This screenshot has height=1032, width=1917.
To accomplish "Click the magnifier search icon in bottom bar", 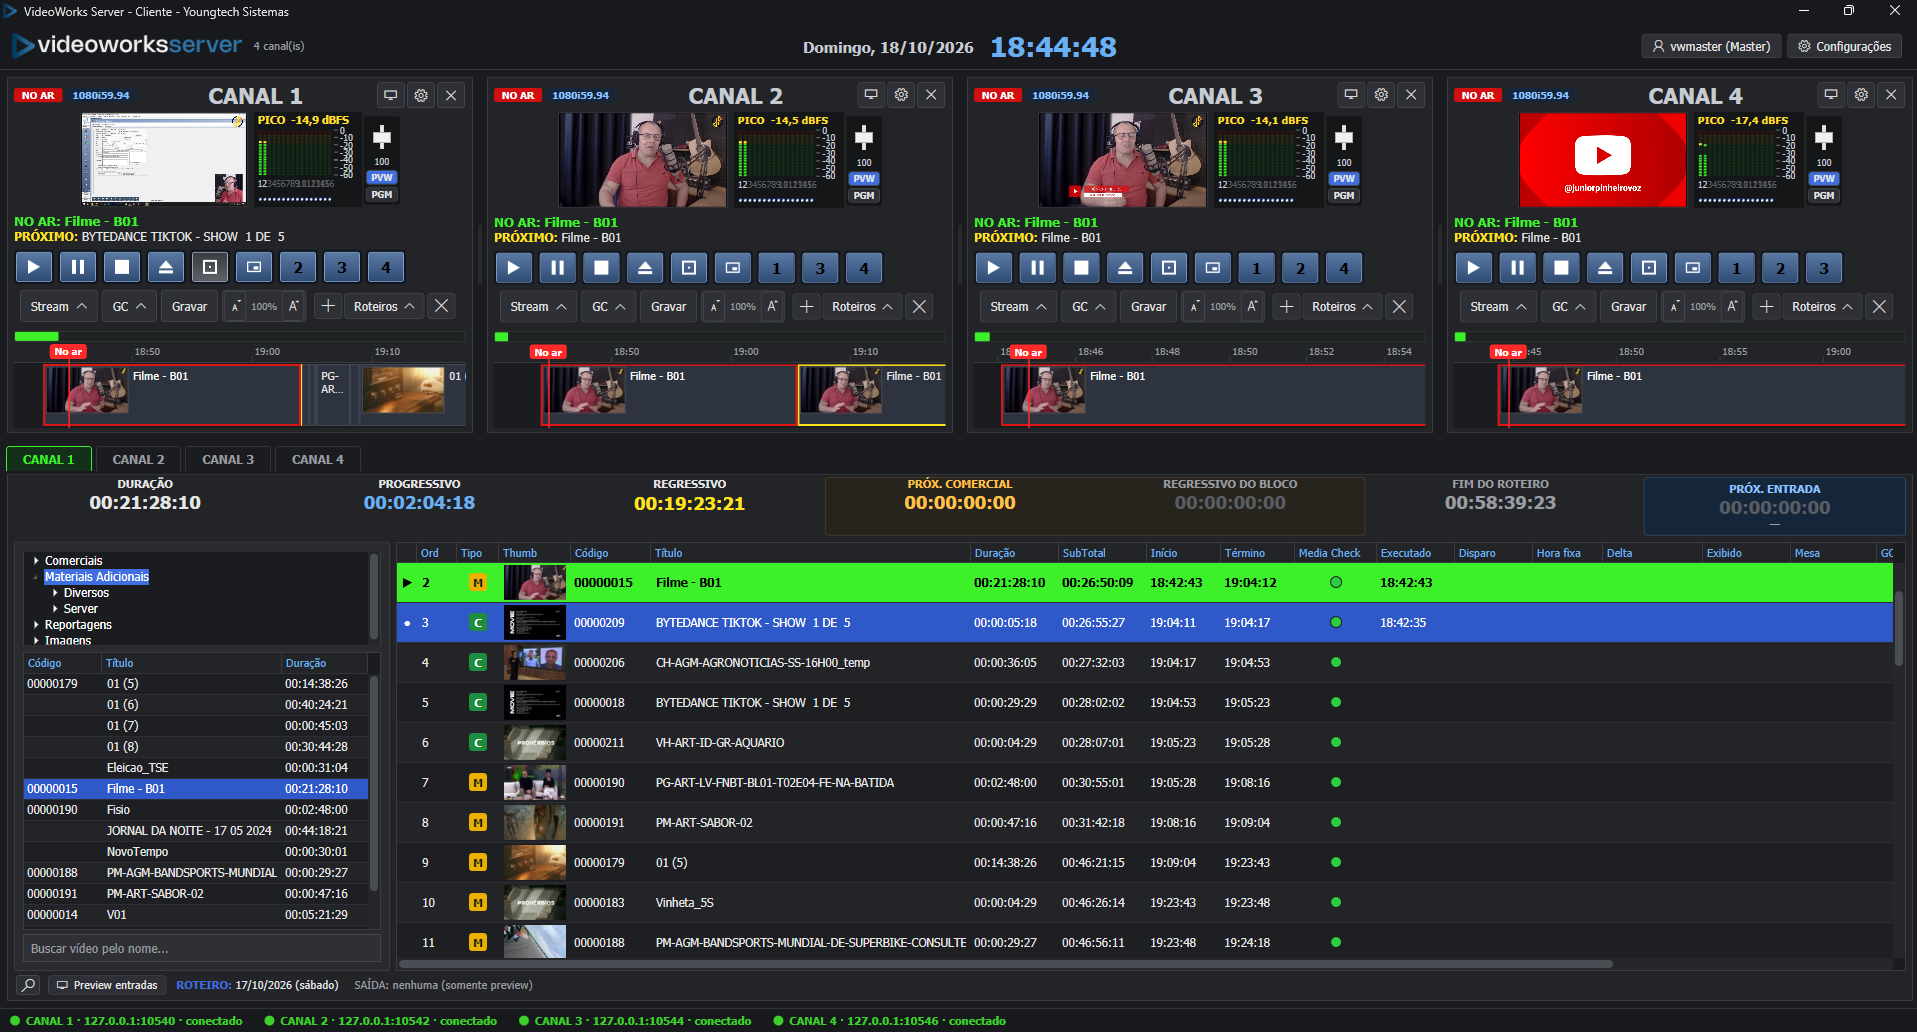I will coord(28,985).
